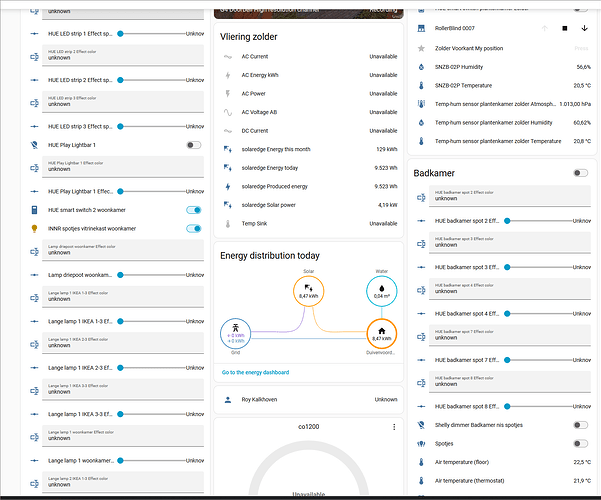Adjust the HUE LED strip 1 Effect speed slider
Screen dimensions: 601x500
click(x=152, y=34)
